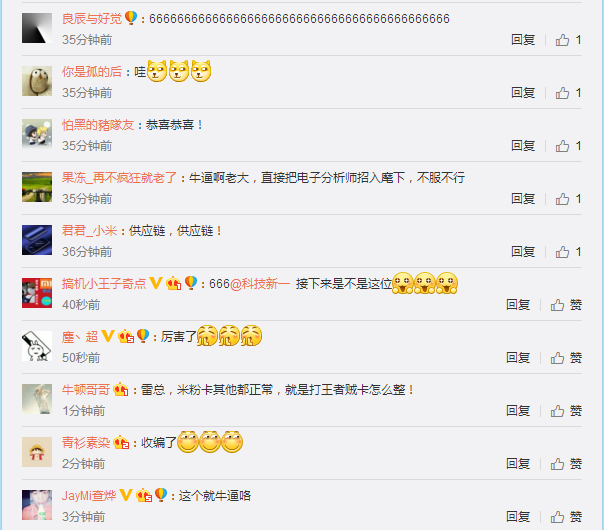Like JayMi查烨's comment
This screenshot has width=604, height=530.
coord(566,517)
